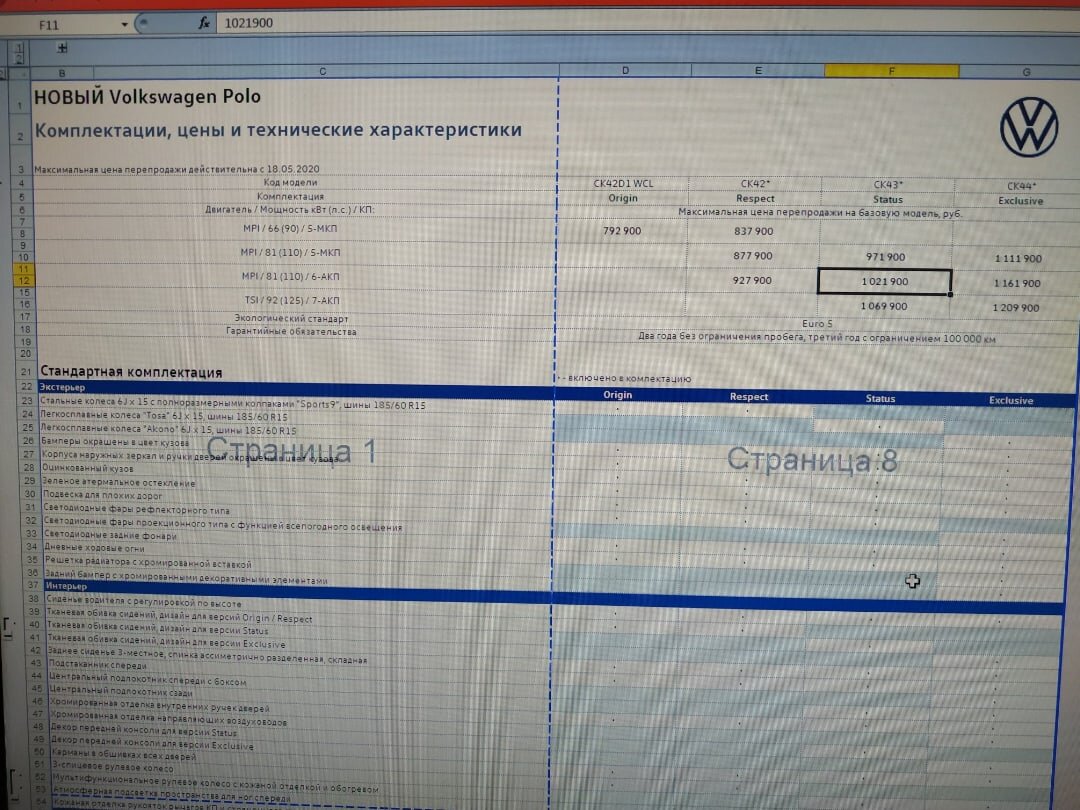This screenshot has height=810, width=1080.
Task: Select row Подстаканник спереди
Action: pyautogui.click(x=97, y=665)
